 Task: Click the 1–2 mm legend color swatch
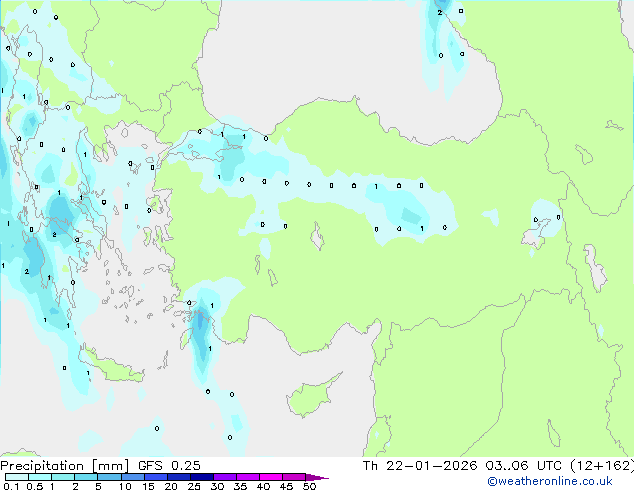coord(63,477)
